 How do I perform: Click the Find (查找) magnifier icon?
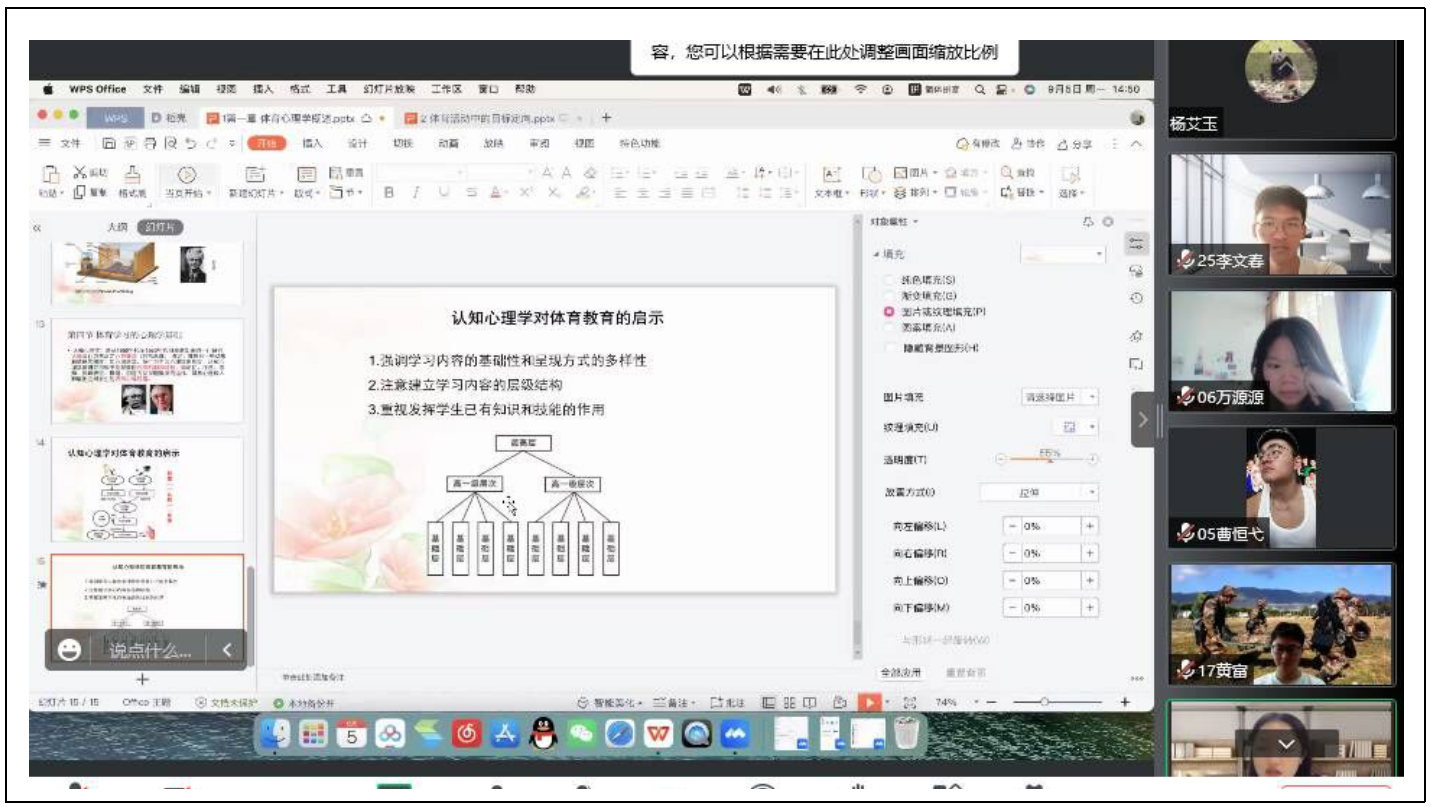pyautogui.click(x=1008, y=172)
